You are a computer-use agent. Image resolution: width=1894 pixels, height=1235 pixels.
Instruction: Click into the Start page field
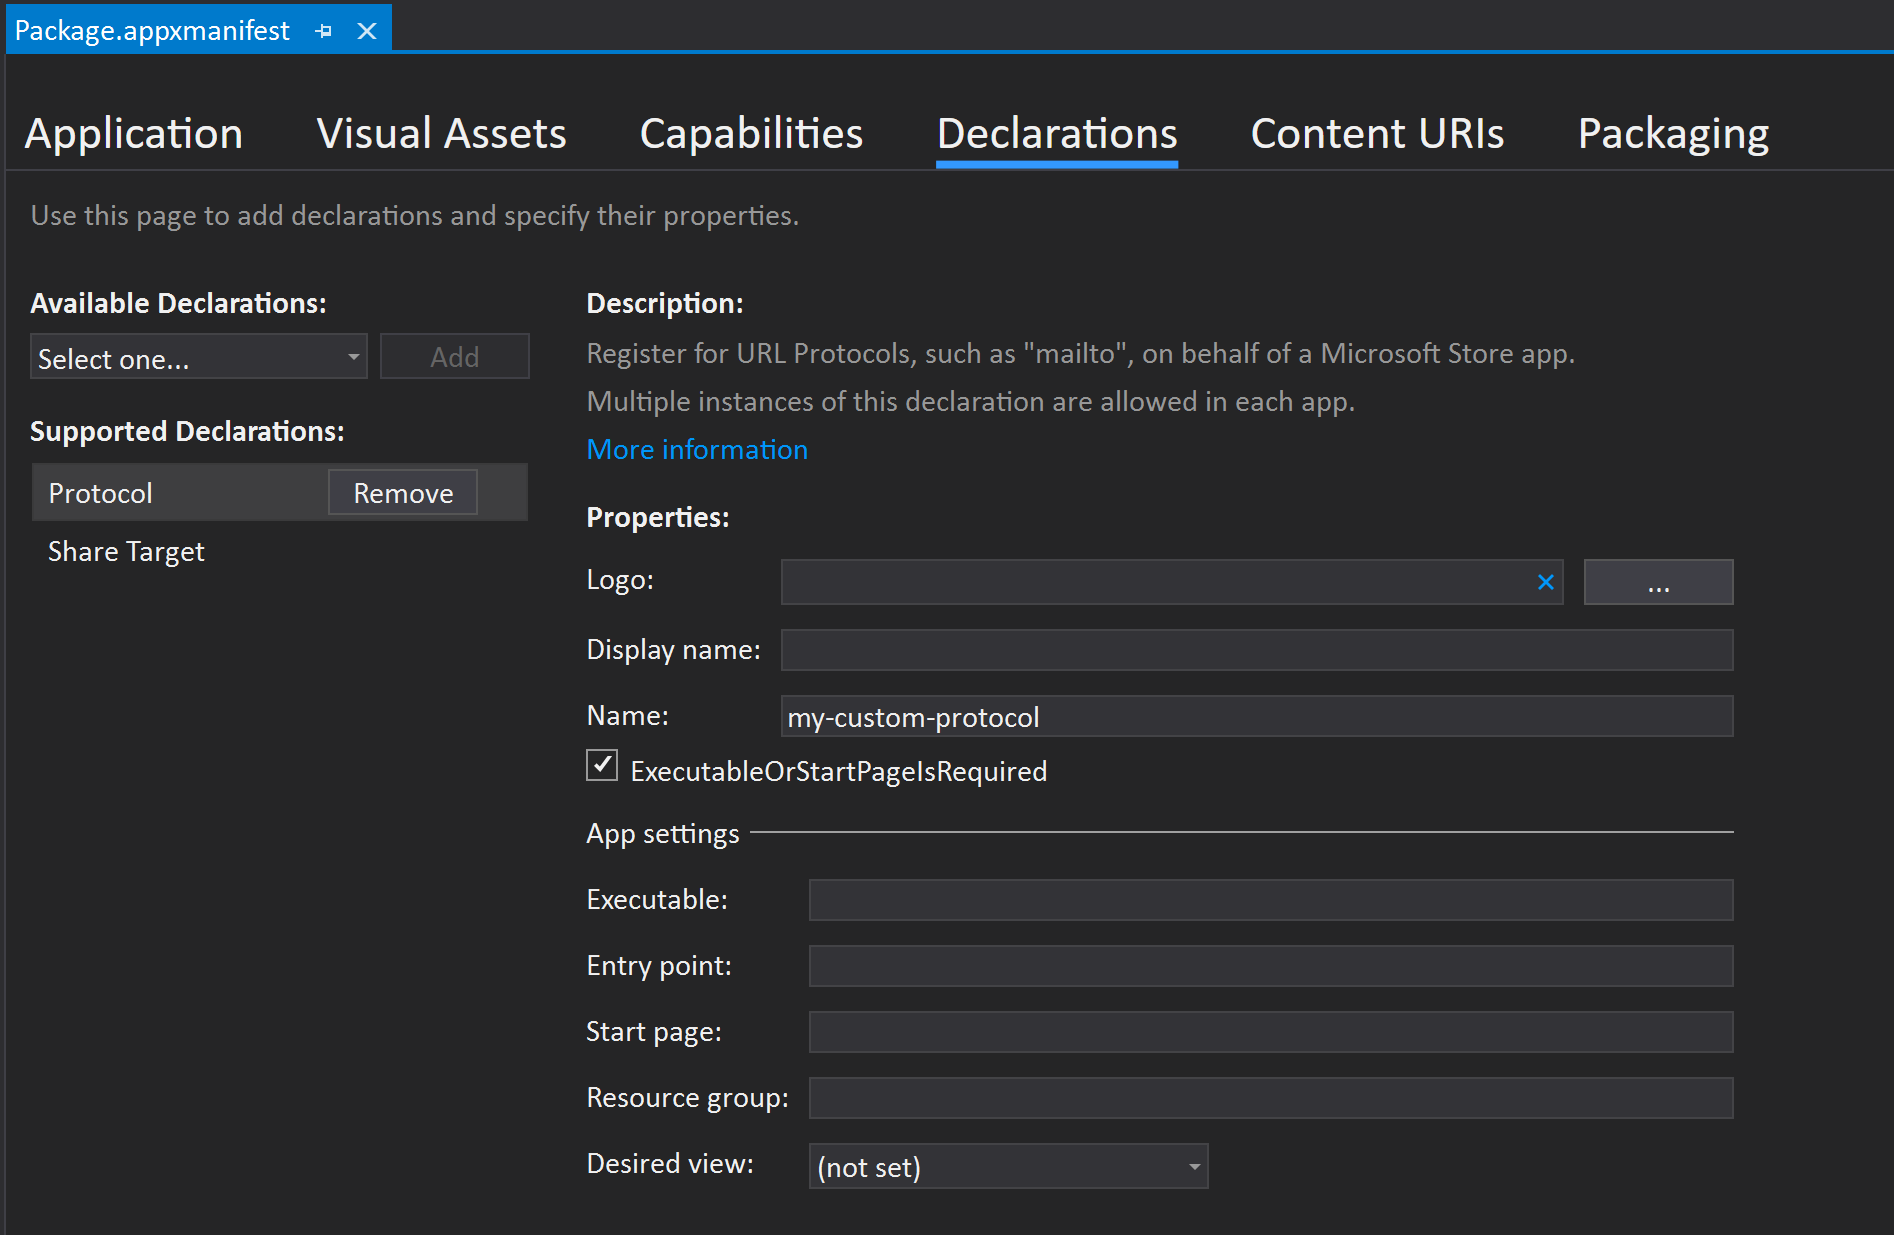point(1270,1032)
